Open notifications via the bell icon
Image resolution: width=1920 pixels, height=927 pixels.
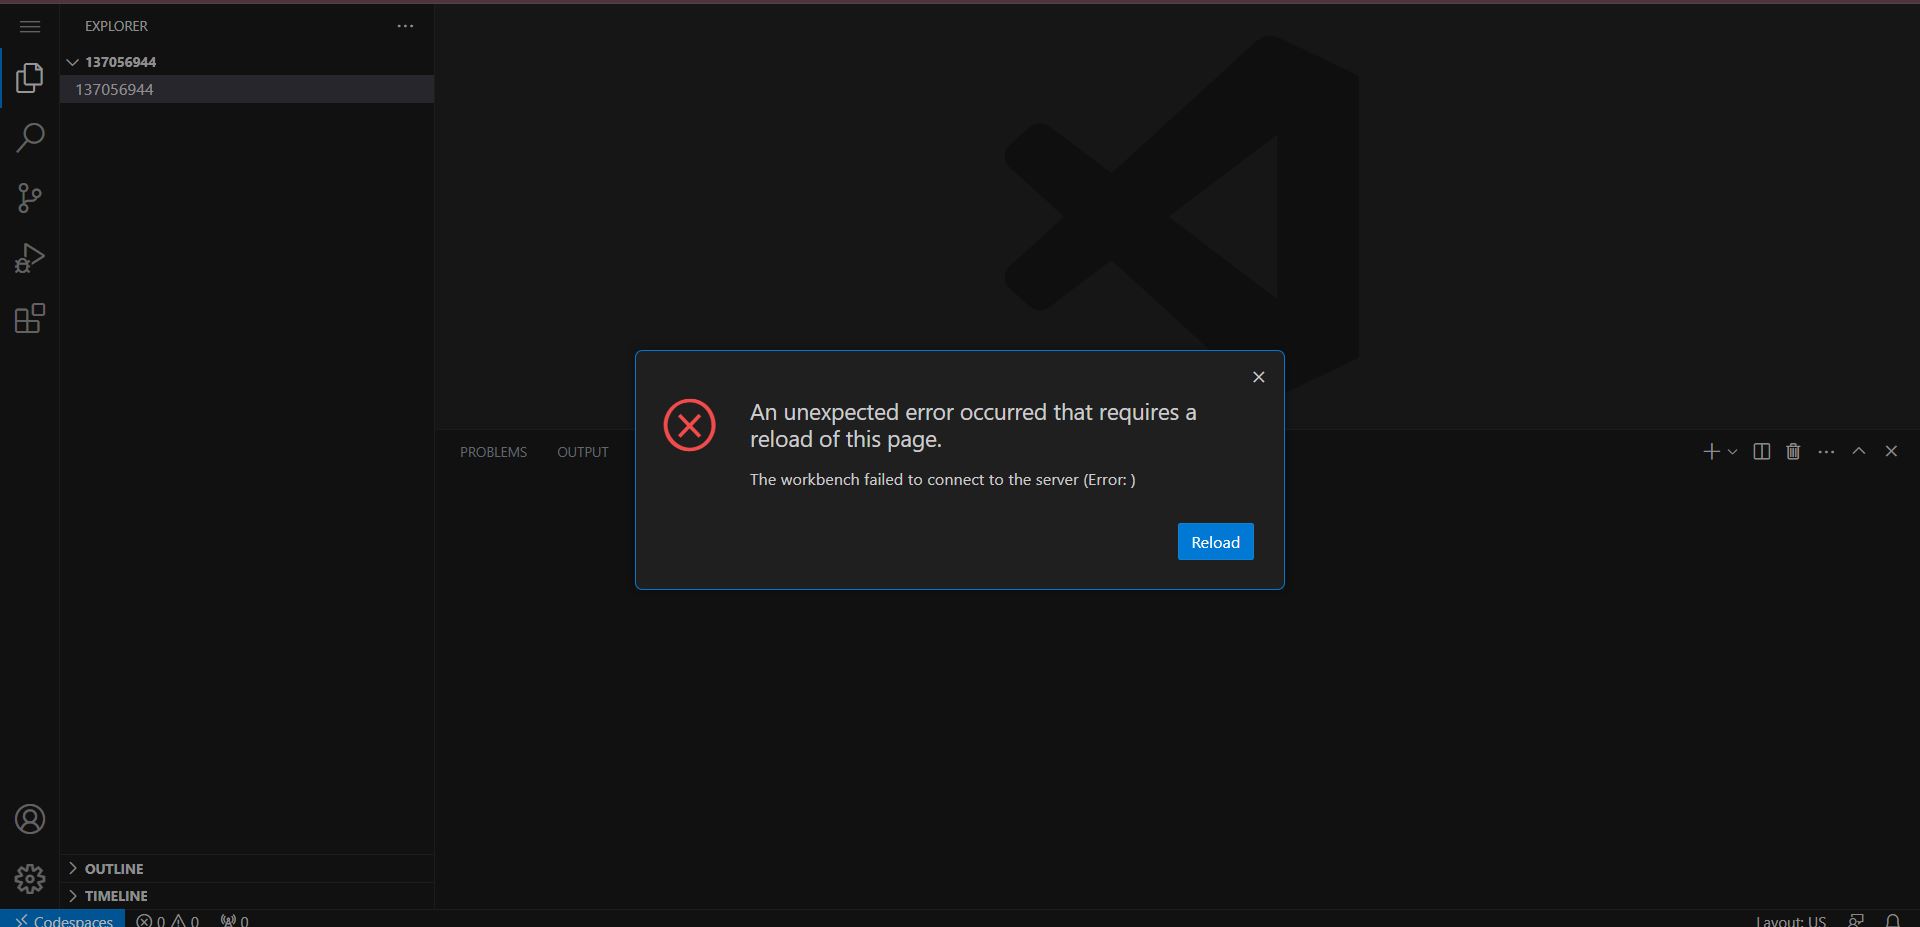coord(1893,920)
